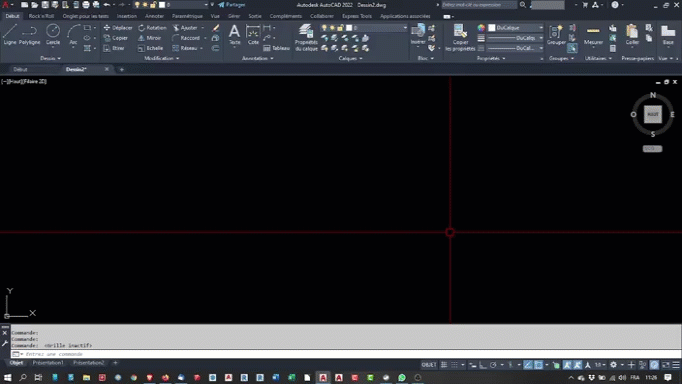Click the erase tool icon in Modification
This screenshot has width=682, height=384.
click(x=216, y=28)
